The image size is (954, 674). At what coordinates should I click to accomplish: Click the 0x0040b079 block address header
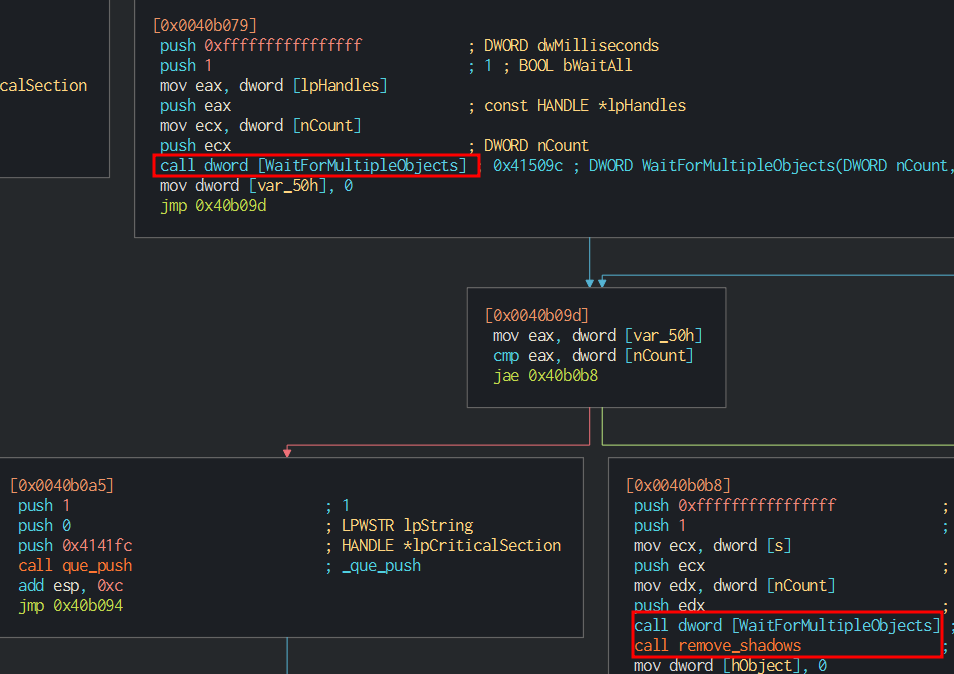205,25
